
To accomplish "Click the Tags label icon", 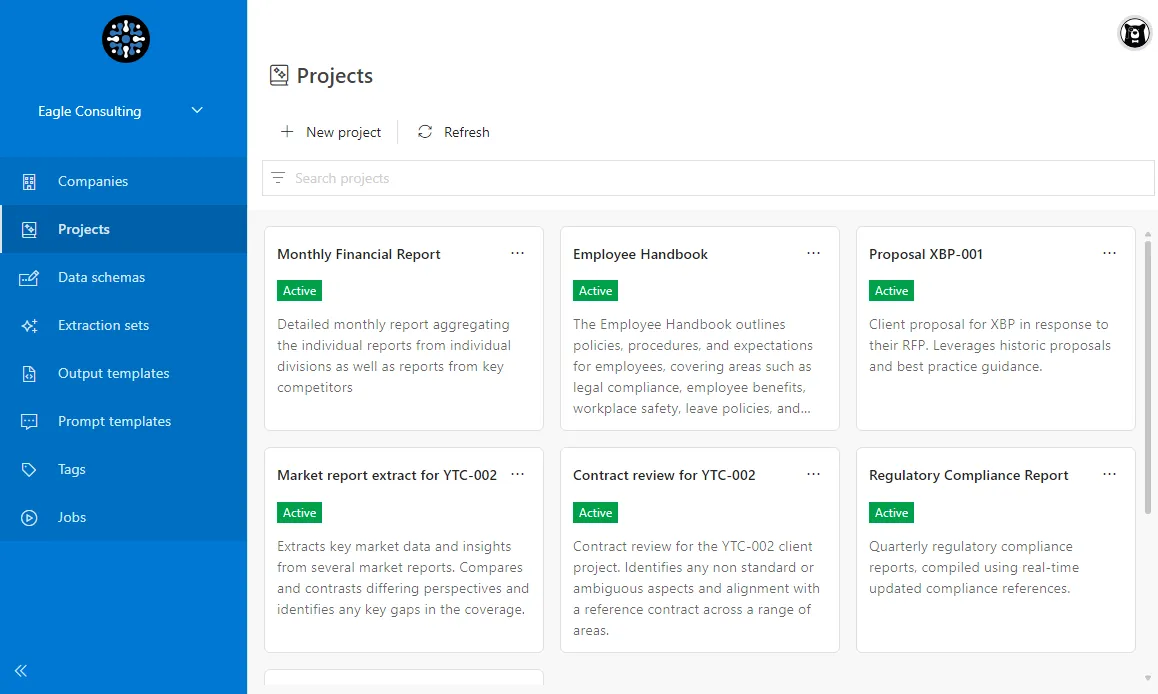I will coord(29,469).
